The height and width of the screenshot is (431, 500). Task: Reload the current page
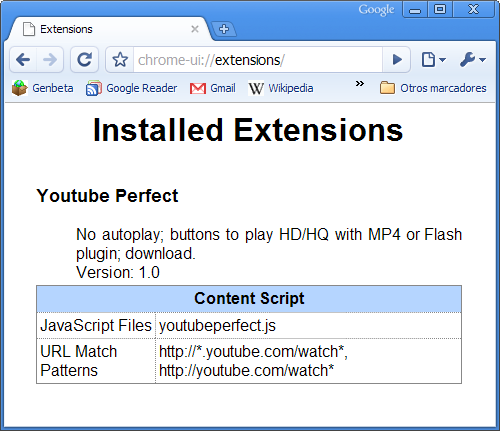coord(85,60)
